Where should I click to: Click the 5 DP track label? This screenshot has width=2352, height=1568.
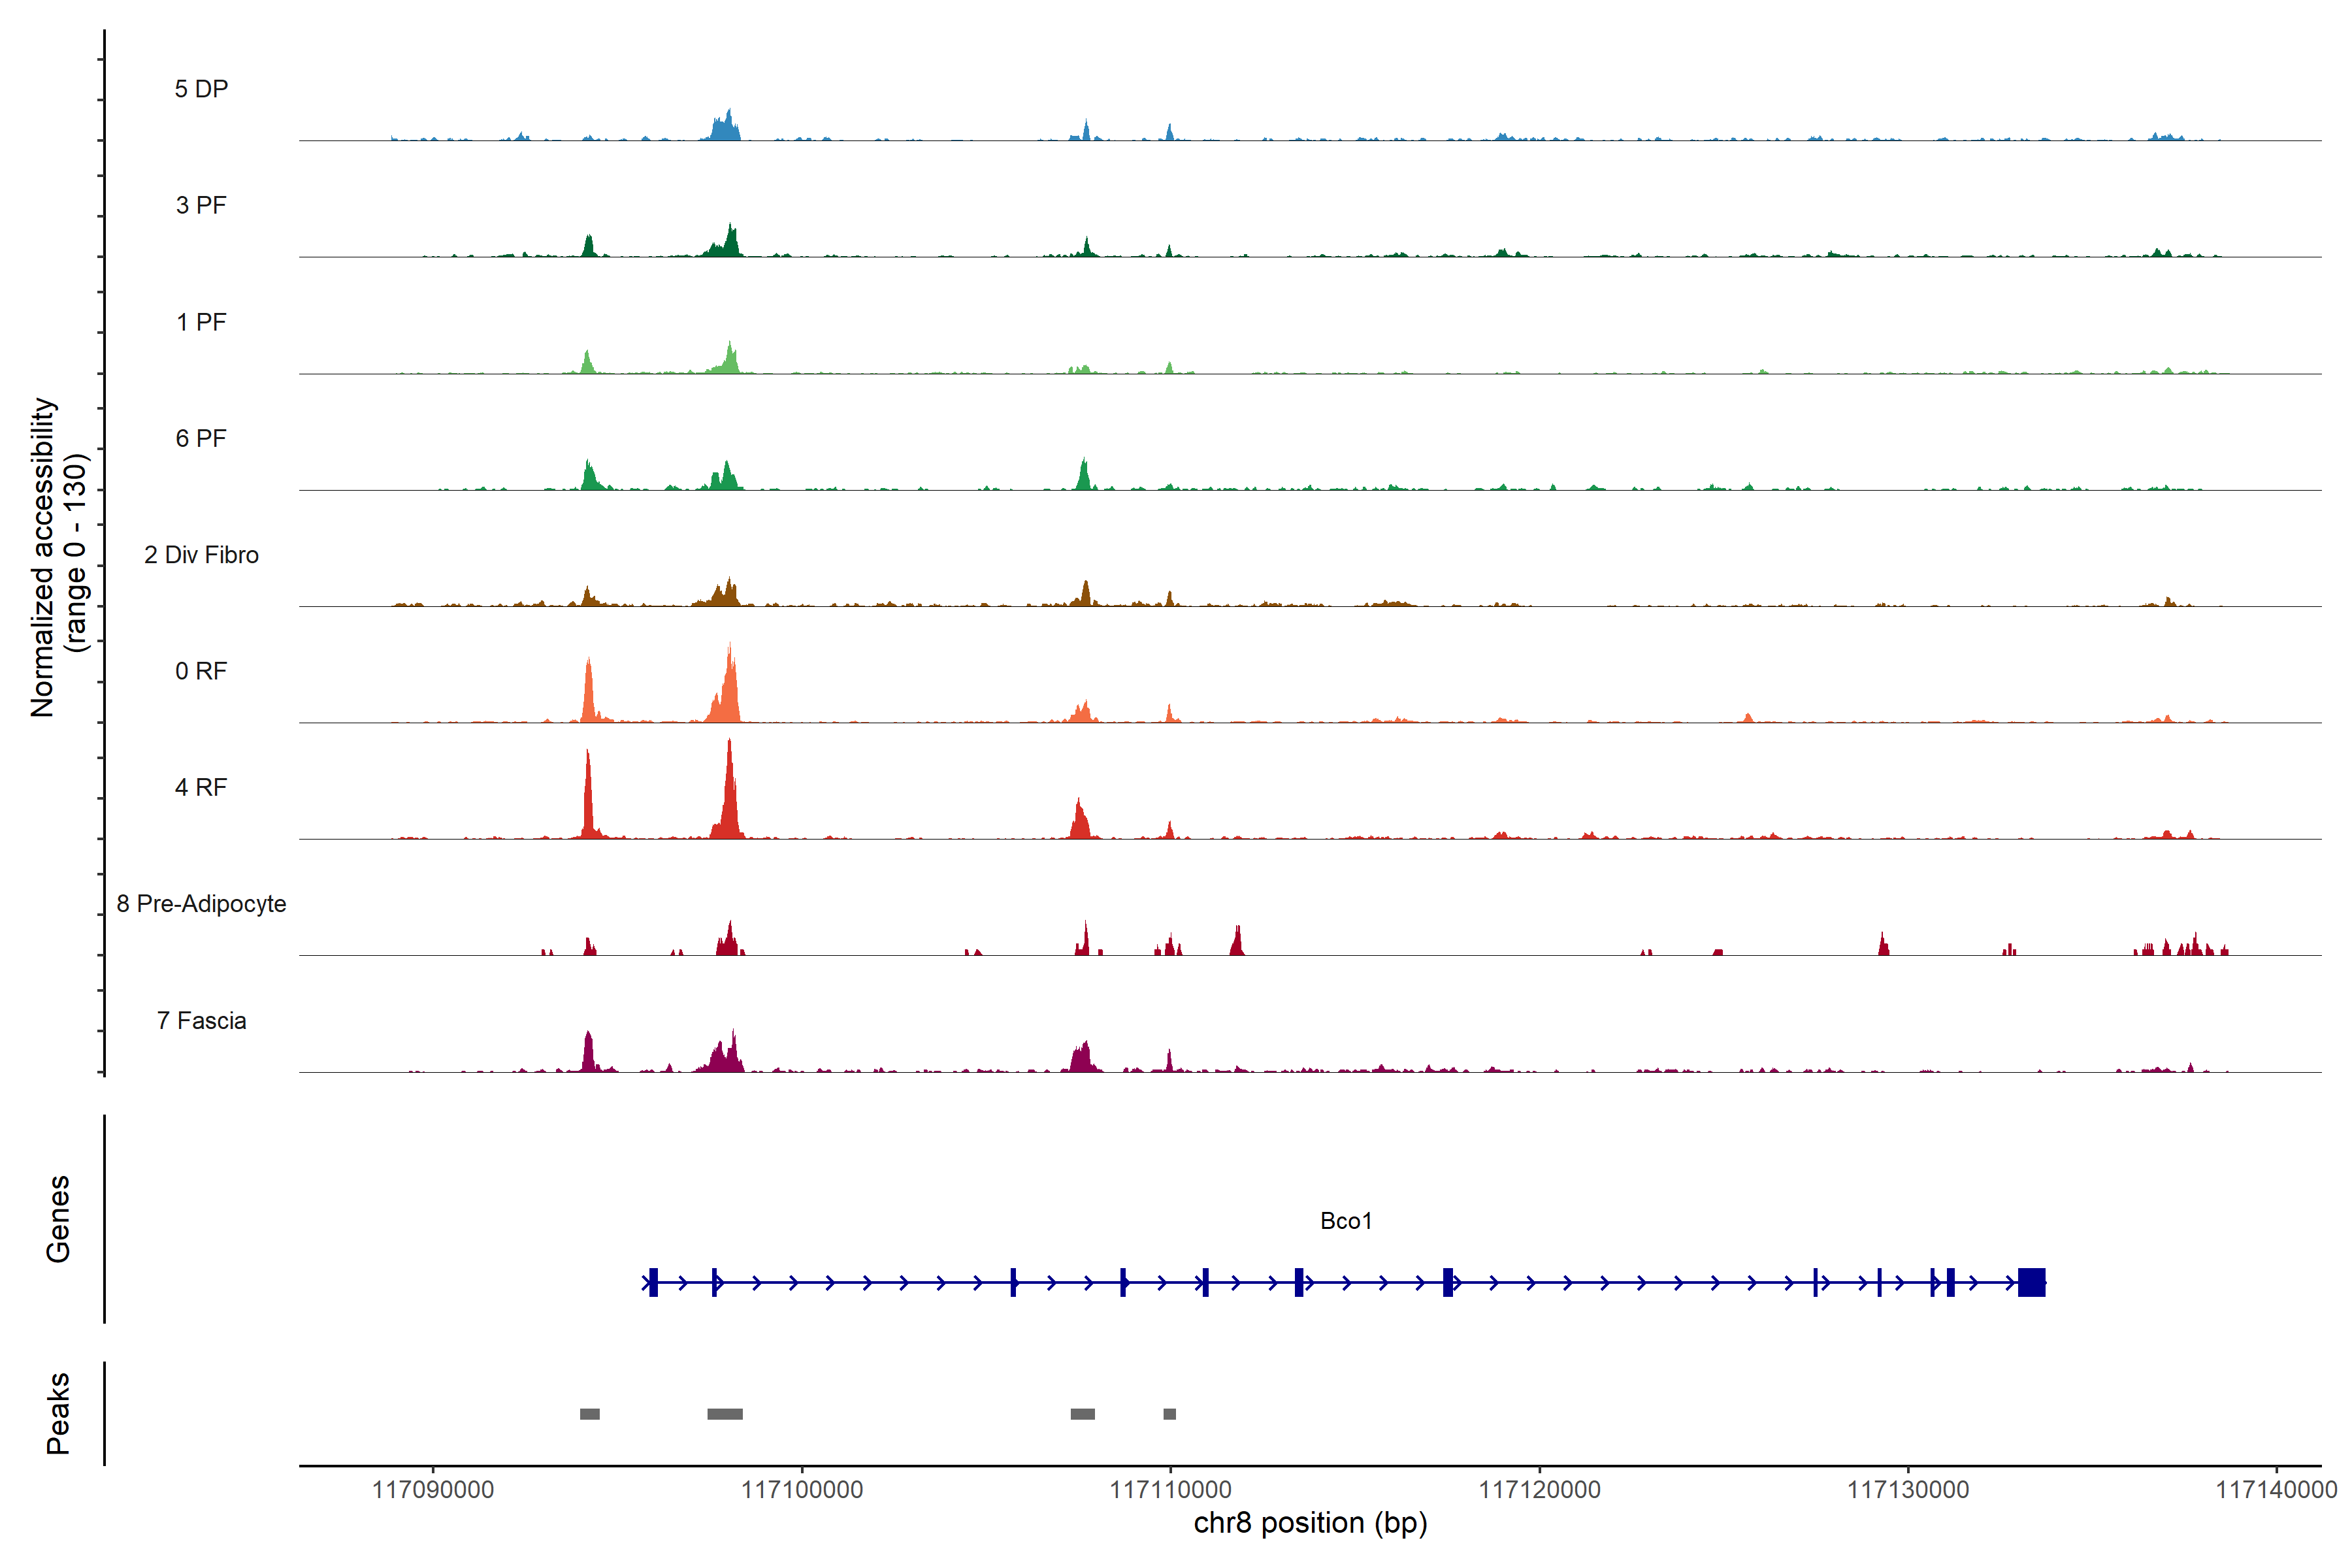pyautogui.click(x=201, y=89)
